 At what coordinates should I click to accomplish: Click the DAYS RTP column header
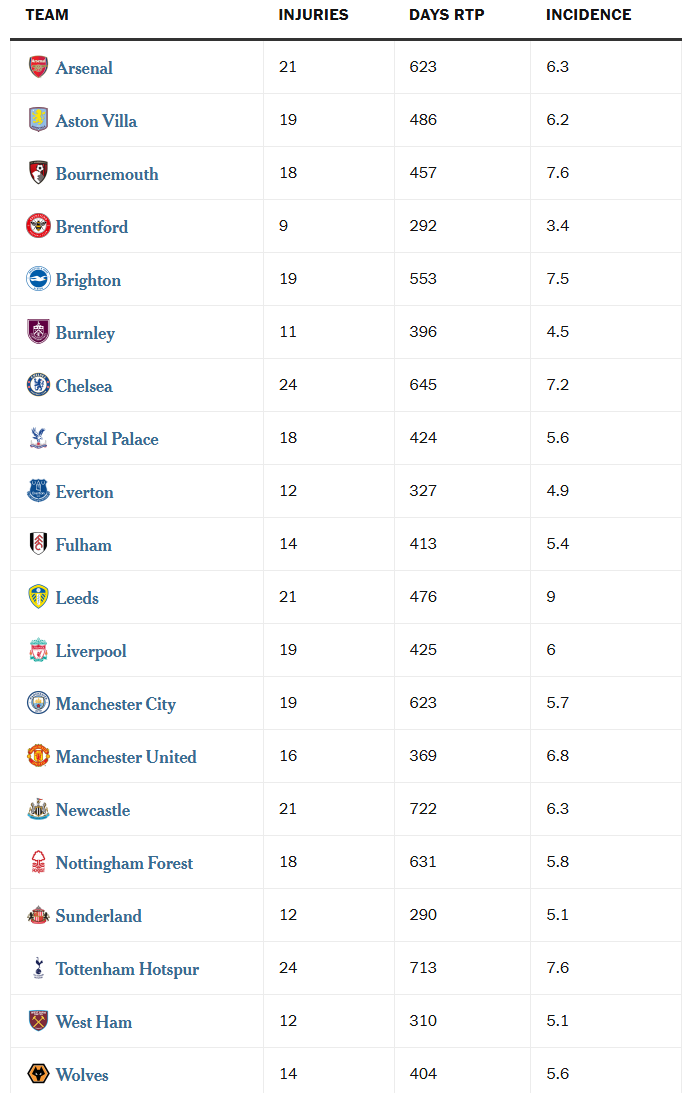coord(446,15)
